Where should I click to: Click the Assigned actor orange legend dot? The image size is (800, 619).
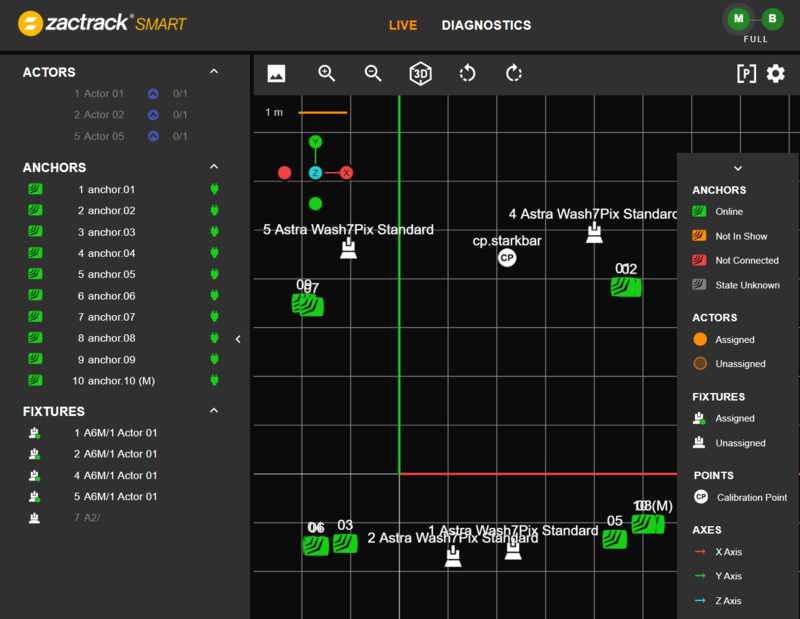pos(700,339)
